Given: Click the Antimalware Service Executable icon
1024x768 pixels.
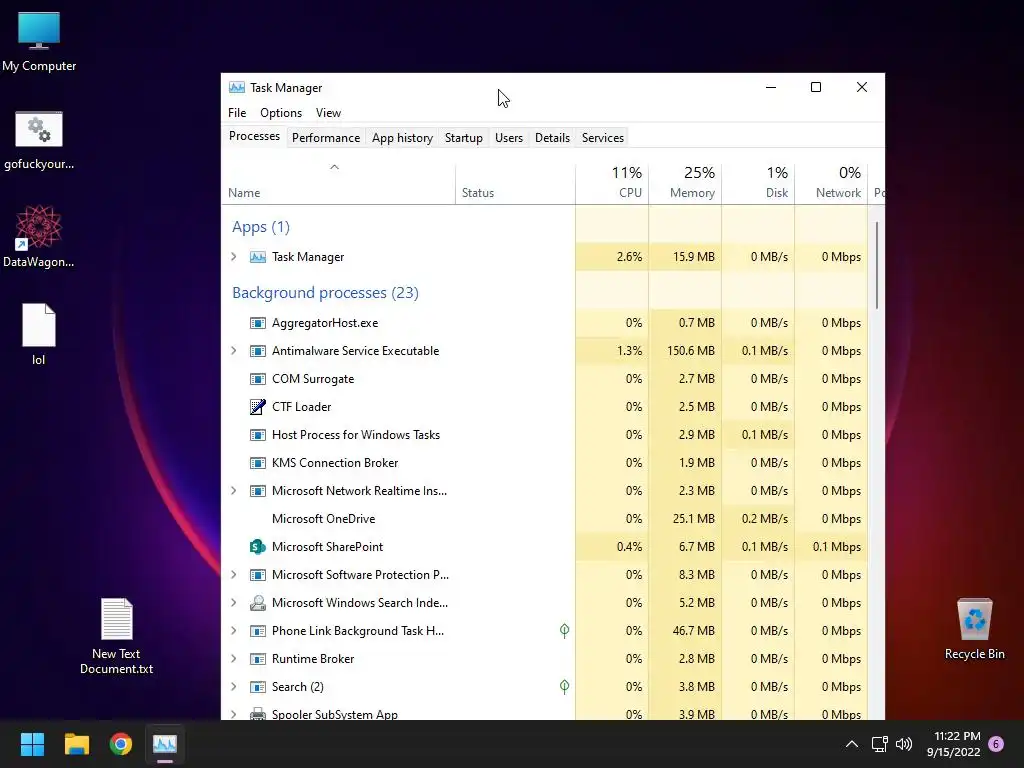Looking at the screenshot, I should (258, 351).
